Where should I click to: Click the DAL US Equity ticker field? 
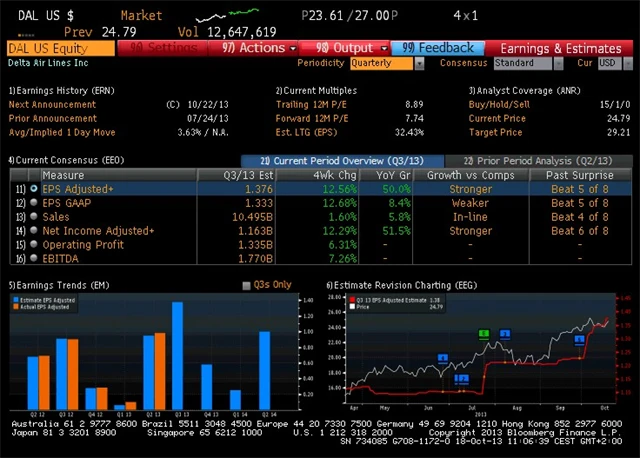tap(60, 47)
